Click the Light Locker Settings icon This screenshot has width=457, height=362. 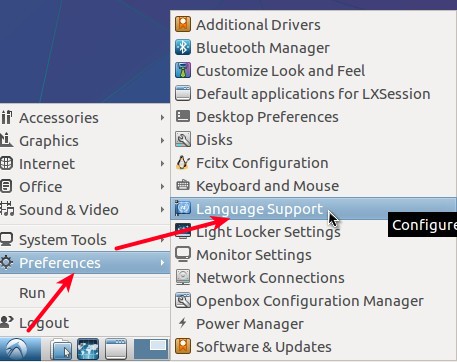[x=183, y=231]
